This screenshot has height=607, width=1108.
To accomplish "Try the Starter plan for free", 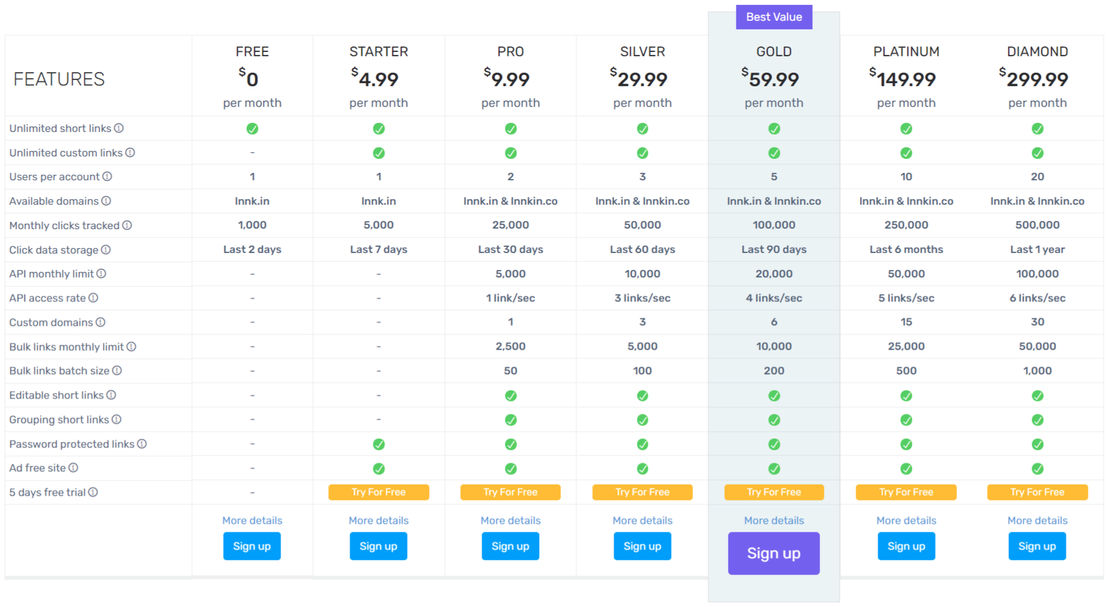I will 379,493.
